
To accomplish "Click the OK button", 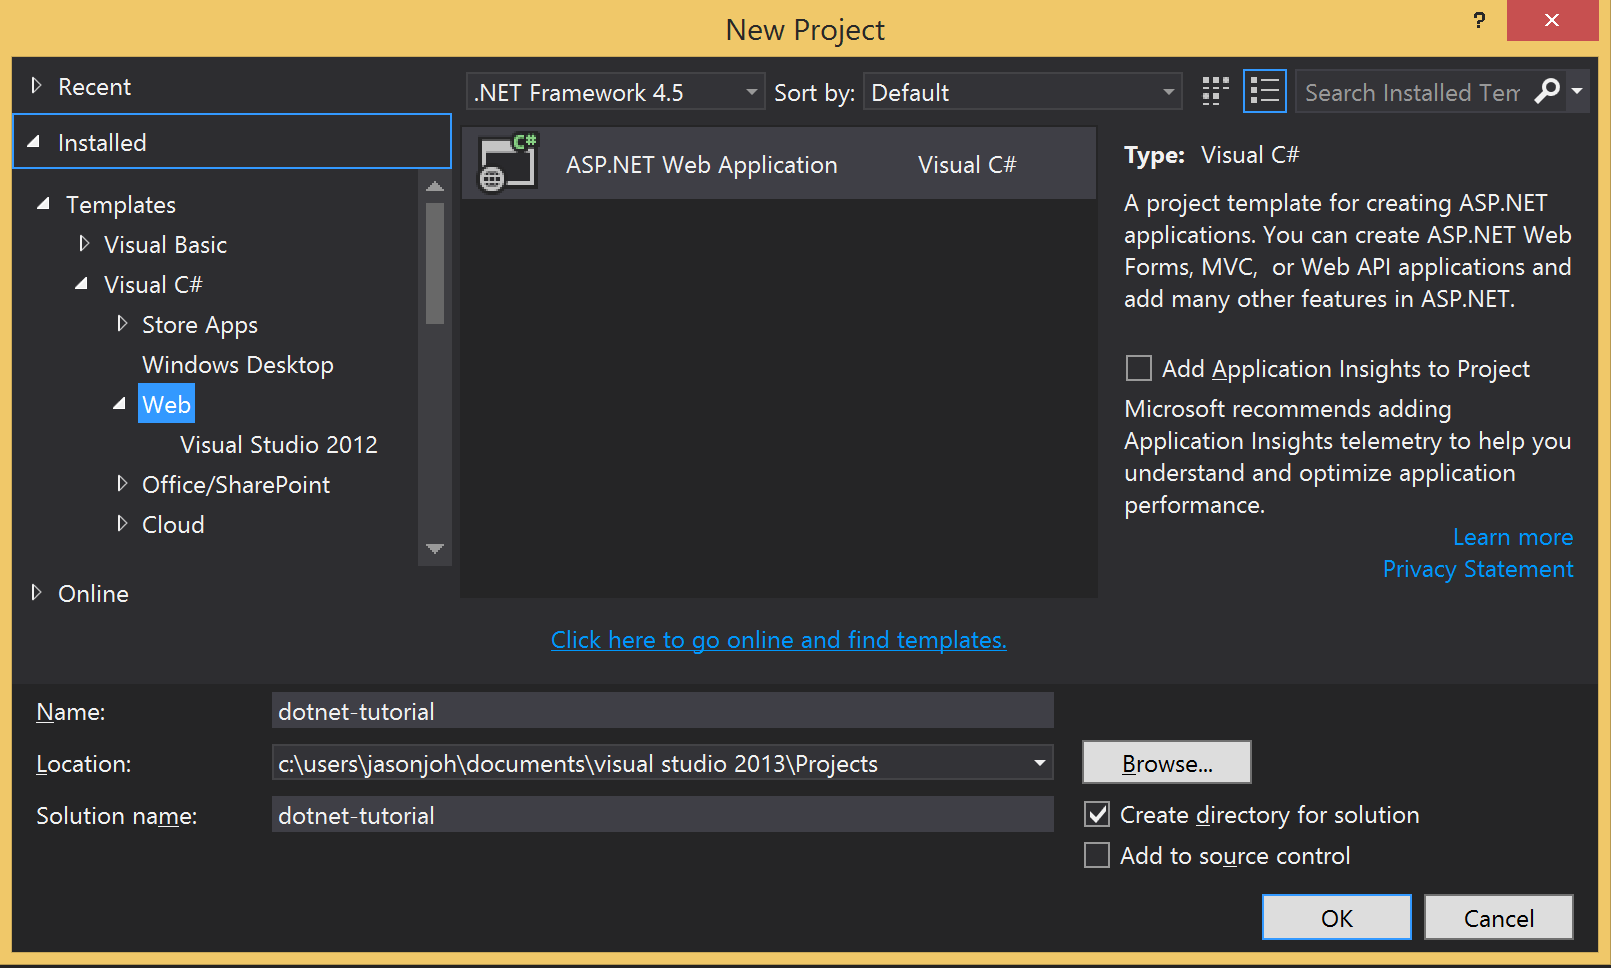I will [x=1337, y=917].
